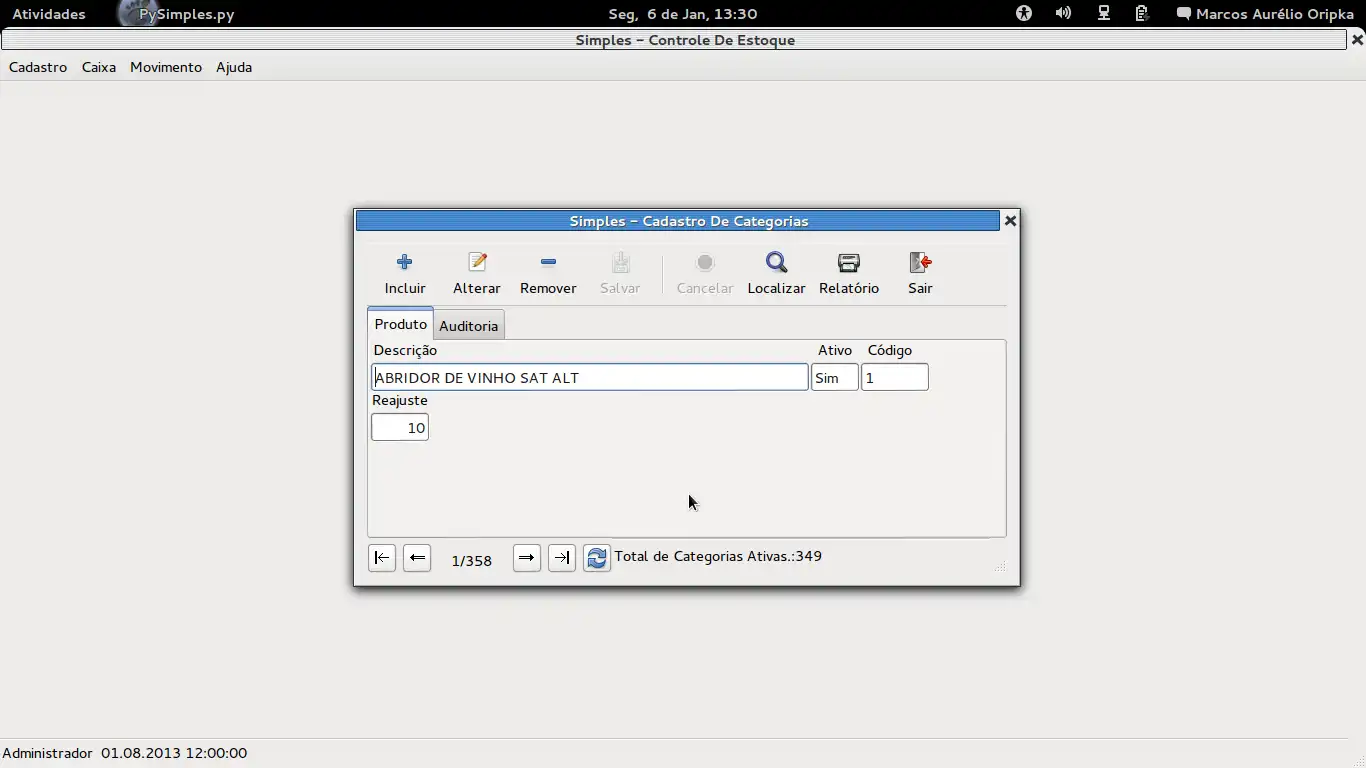Open the volume indicator
Screen dimensions: 1366x768
coord(1063,14)
